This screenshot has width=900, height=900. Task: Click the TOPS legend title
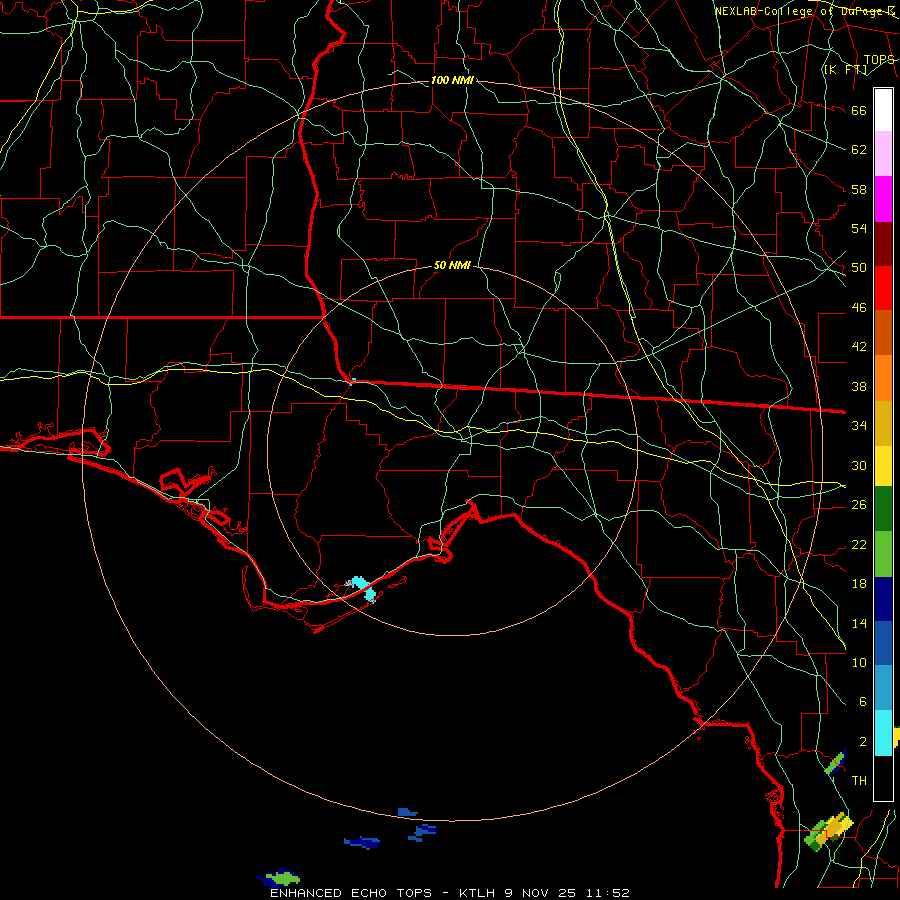tap(879, 60)
